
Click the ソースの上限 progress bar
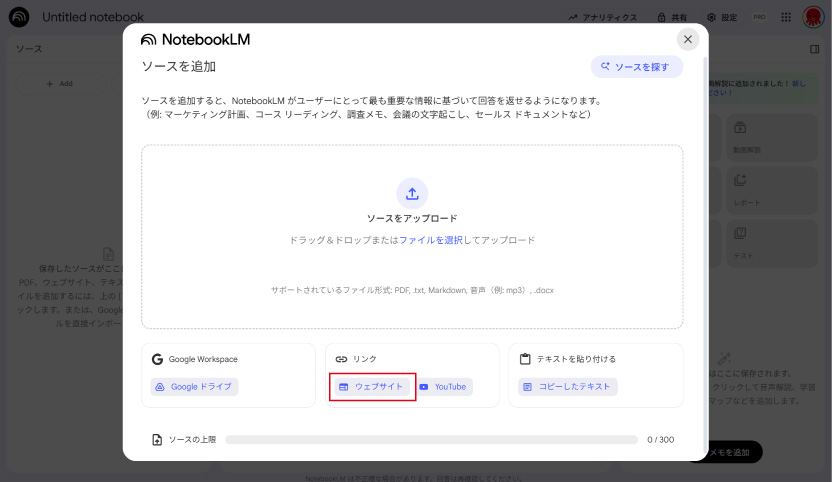click(x=431, y=439)
